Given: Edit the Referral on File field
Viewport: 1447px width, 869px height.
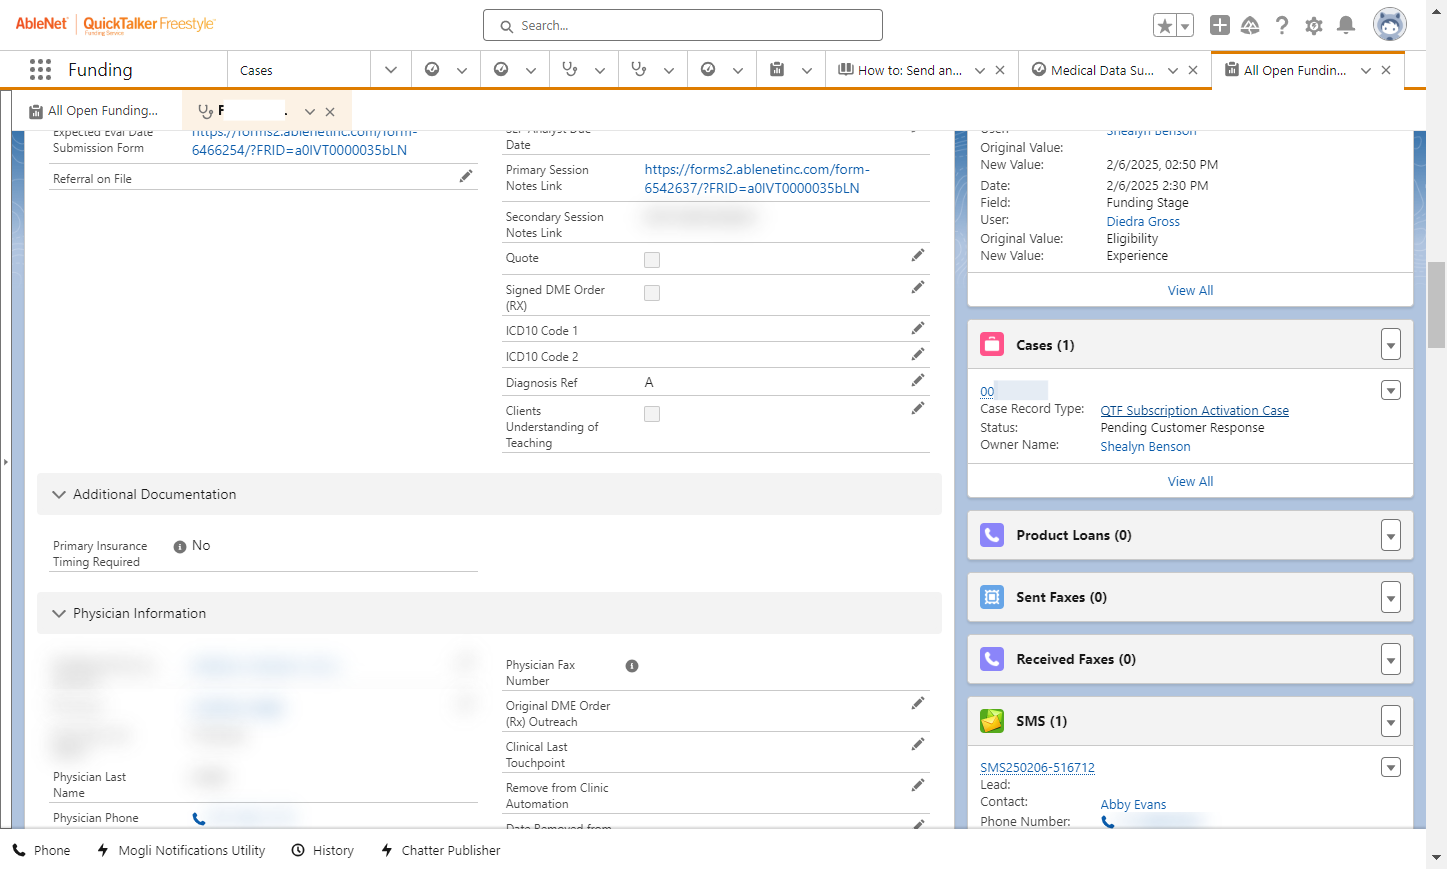Looking at the screenshot, I should [465, 176].
